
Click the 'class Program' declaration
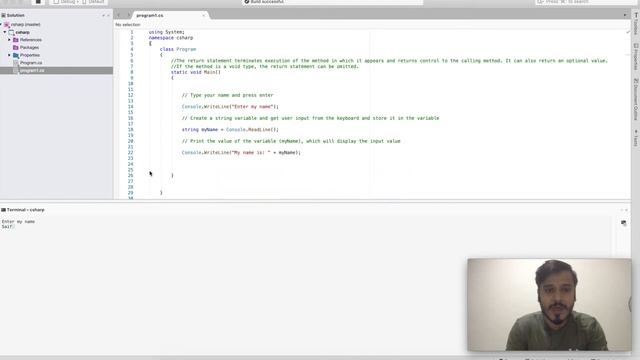[x=178, y=49]
